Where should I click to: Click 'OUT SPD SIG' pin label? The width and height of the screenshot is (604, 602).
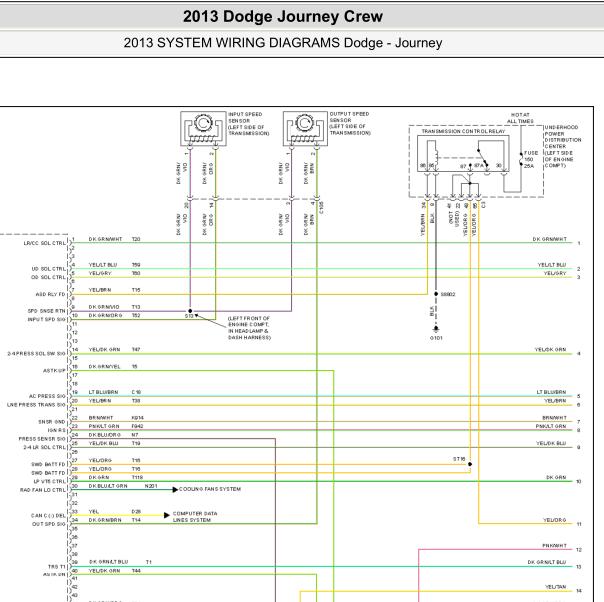(x=49, y=524)
